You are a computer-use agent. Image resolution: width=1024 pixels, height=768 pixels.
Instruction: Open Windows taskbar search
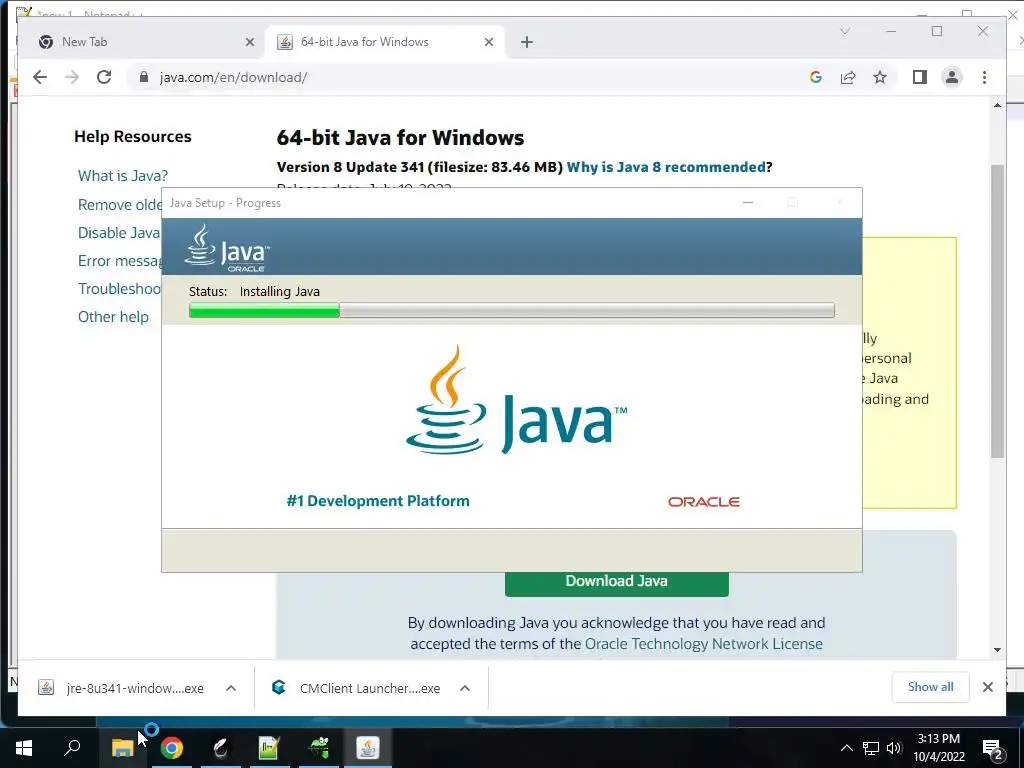[72, 748]
